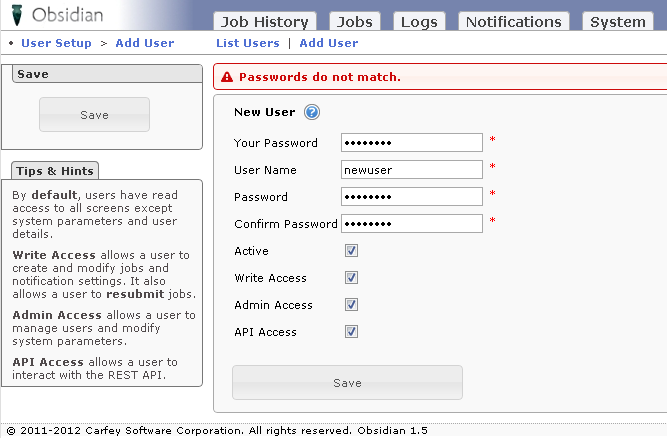Image resolution: width=667 pixels, height=438 pixels.
Task: Open the Notifications tab
Action: pos(513,22)
